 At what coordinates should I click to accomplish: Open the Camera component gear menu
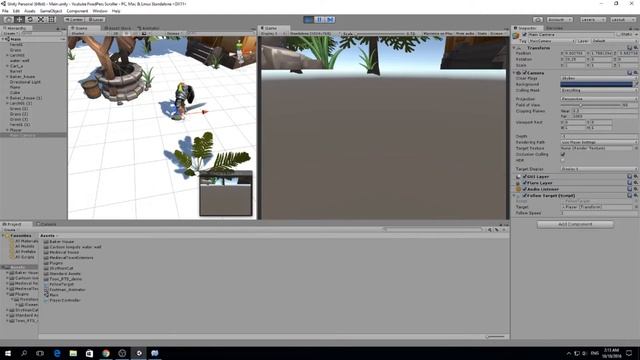(636, 73)
